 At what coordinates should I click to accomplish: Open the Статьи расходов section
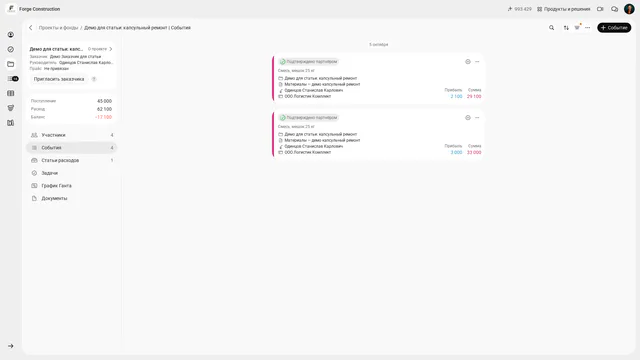tap(72, 160)
